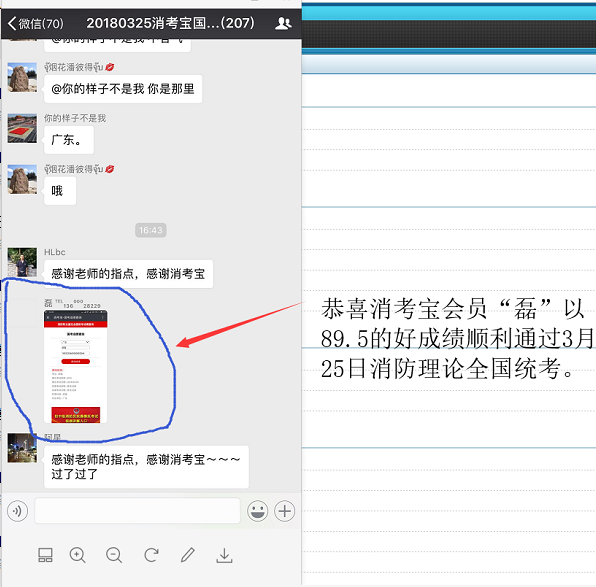Click the zoom in magnifier icon
Screen dimensions: 596x587
pos(78,555)
